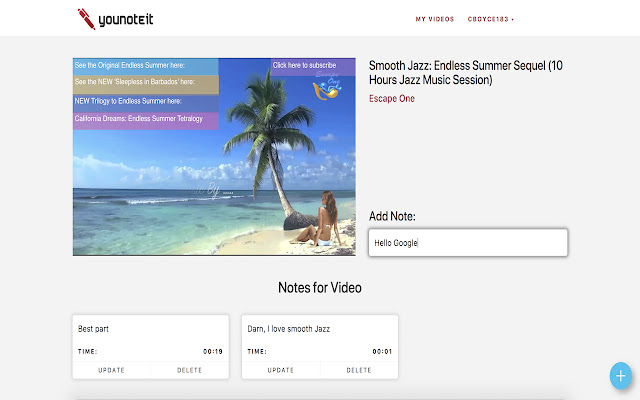Expand the CBOYCE183 user dropdown
Screen dimensions: 640x400
tap(491, 19)
